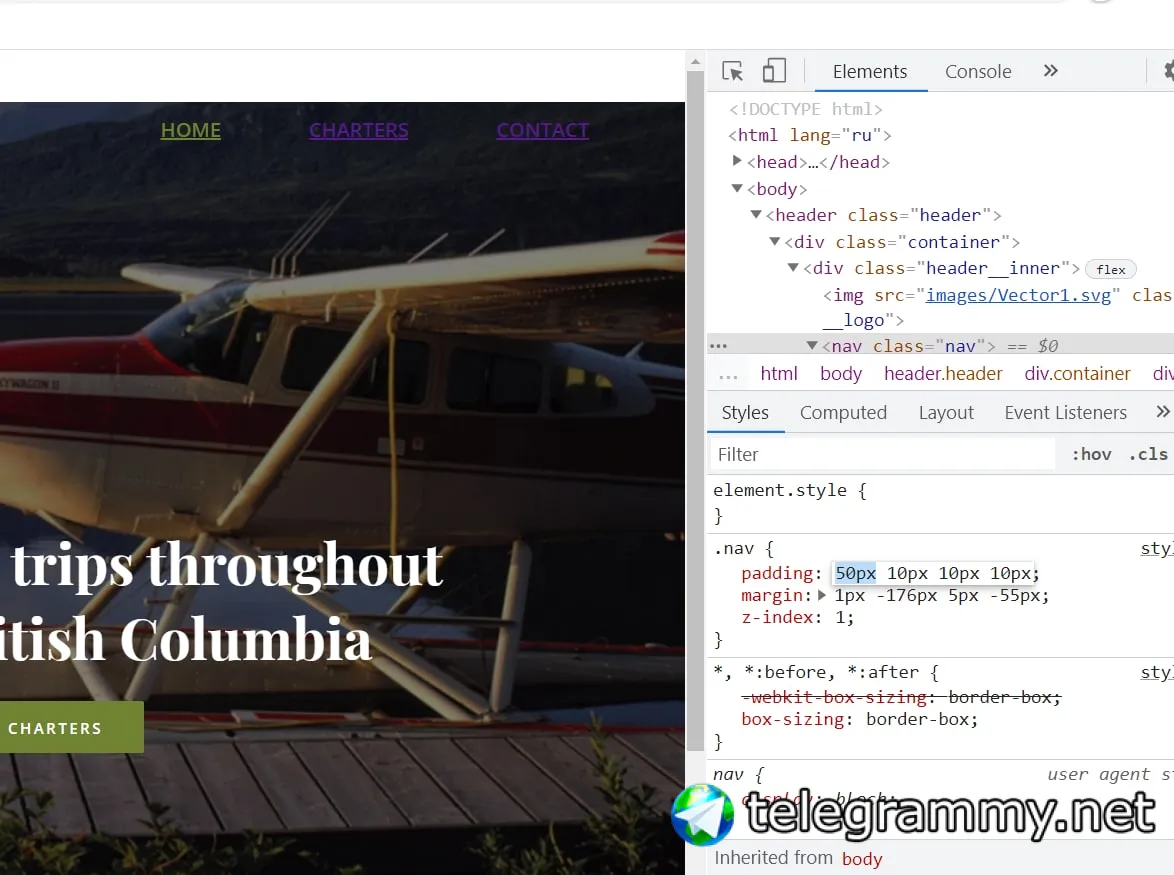Toggle the :hov element state button
The height and width of the screenshot is (875, 1174).
(1091, 454)
